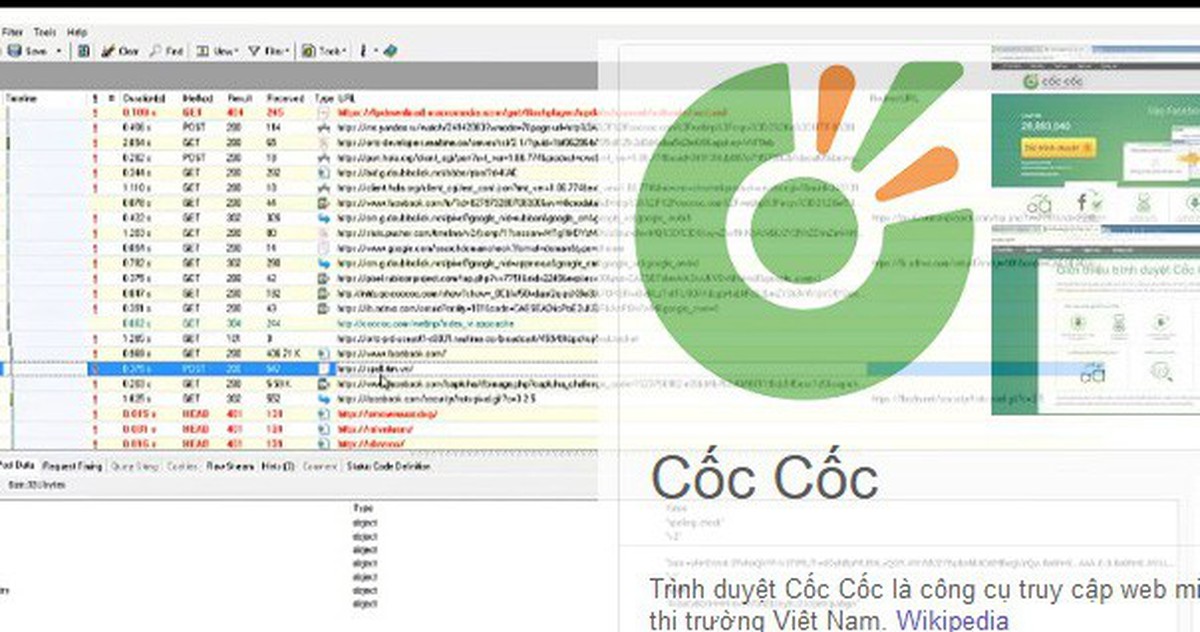The image size is (1200, 632).
Task: Switch to the Status Code Definition tab
Action: point(387,466)
